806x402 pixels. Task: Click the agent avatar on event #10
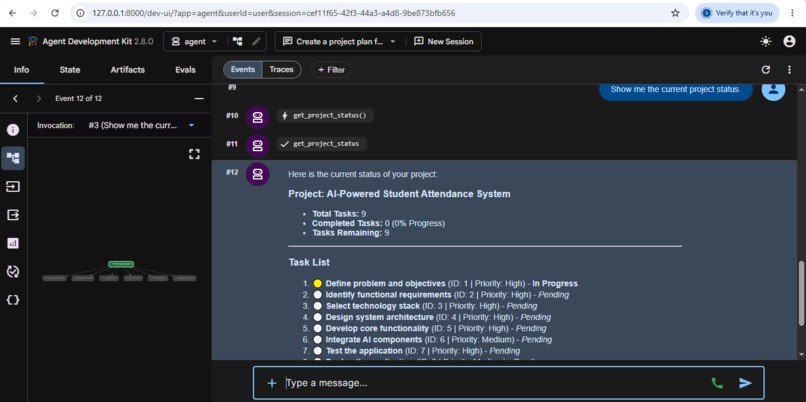(x=258, y=118)
